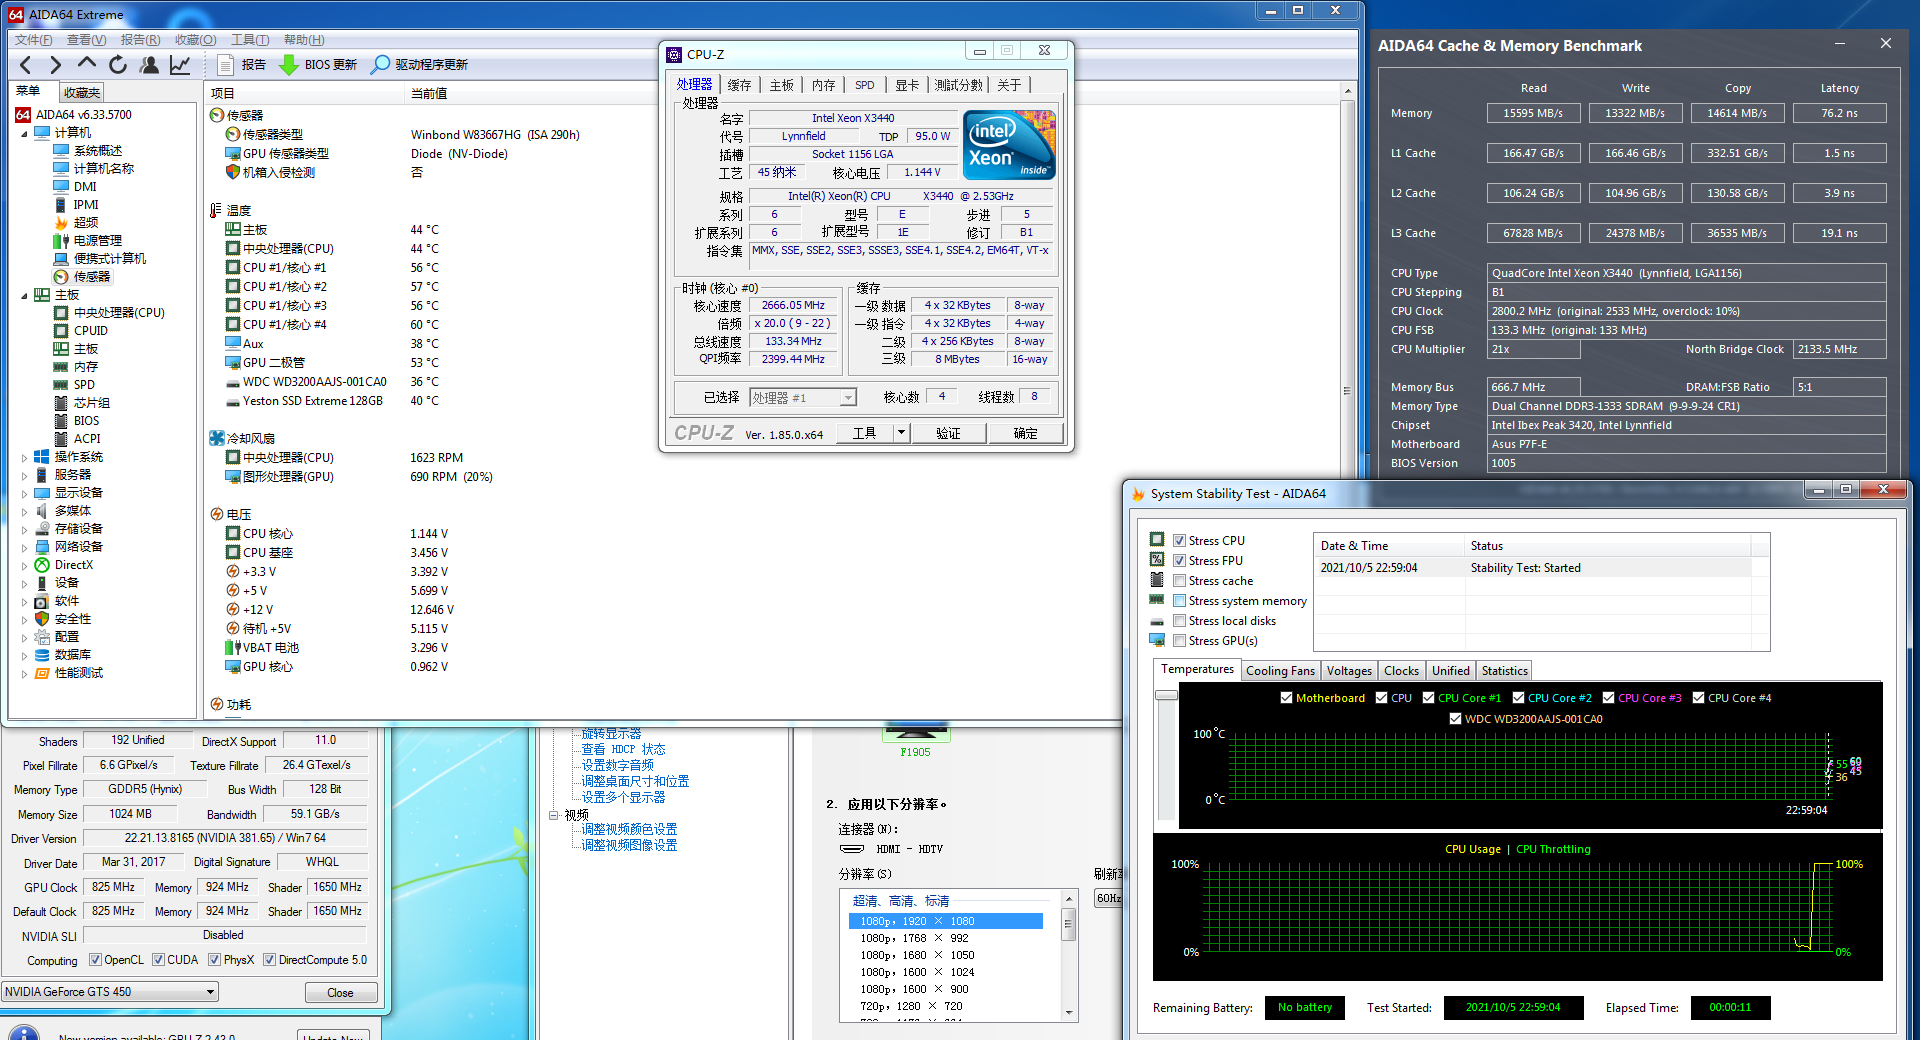Click the 验证 button in CPU-Z
1920x1040 pixels.
[x=948, y=433]
